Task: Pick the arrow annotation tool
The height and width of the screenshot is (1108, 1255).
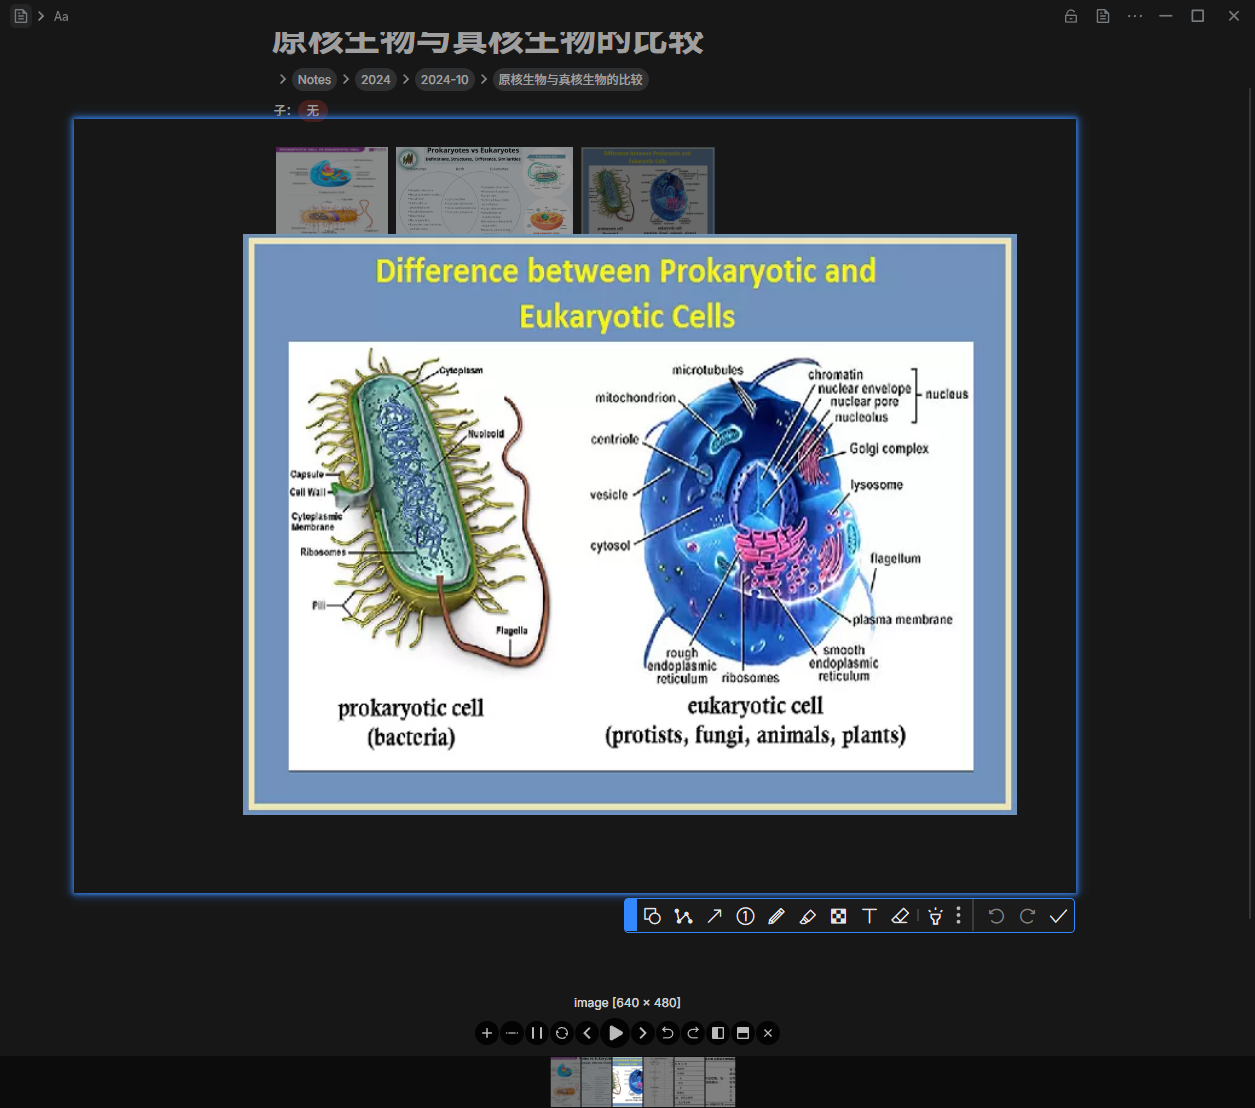Action: pos(714,916)
